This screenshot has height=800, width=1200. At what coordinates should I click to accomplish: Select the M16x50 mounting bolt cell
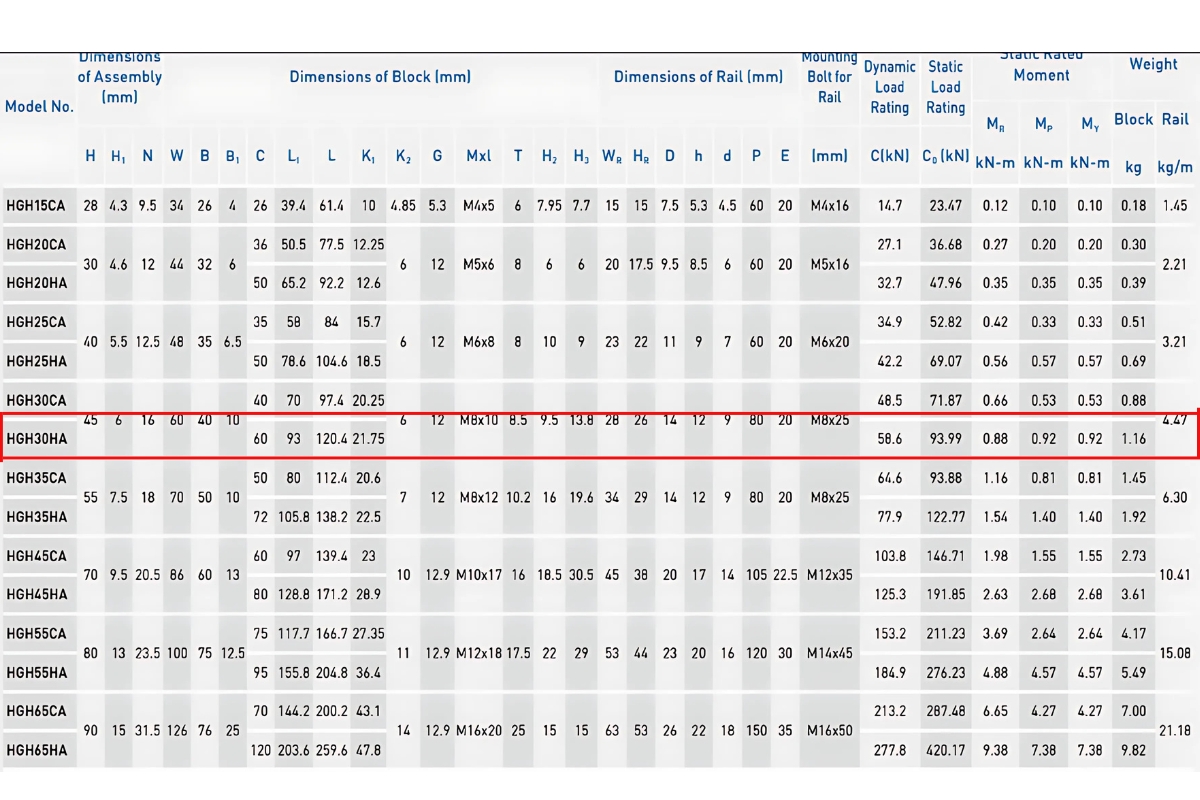tap(829, 731)
